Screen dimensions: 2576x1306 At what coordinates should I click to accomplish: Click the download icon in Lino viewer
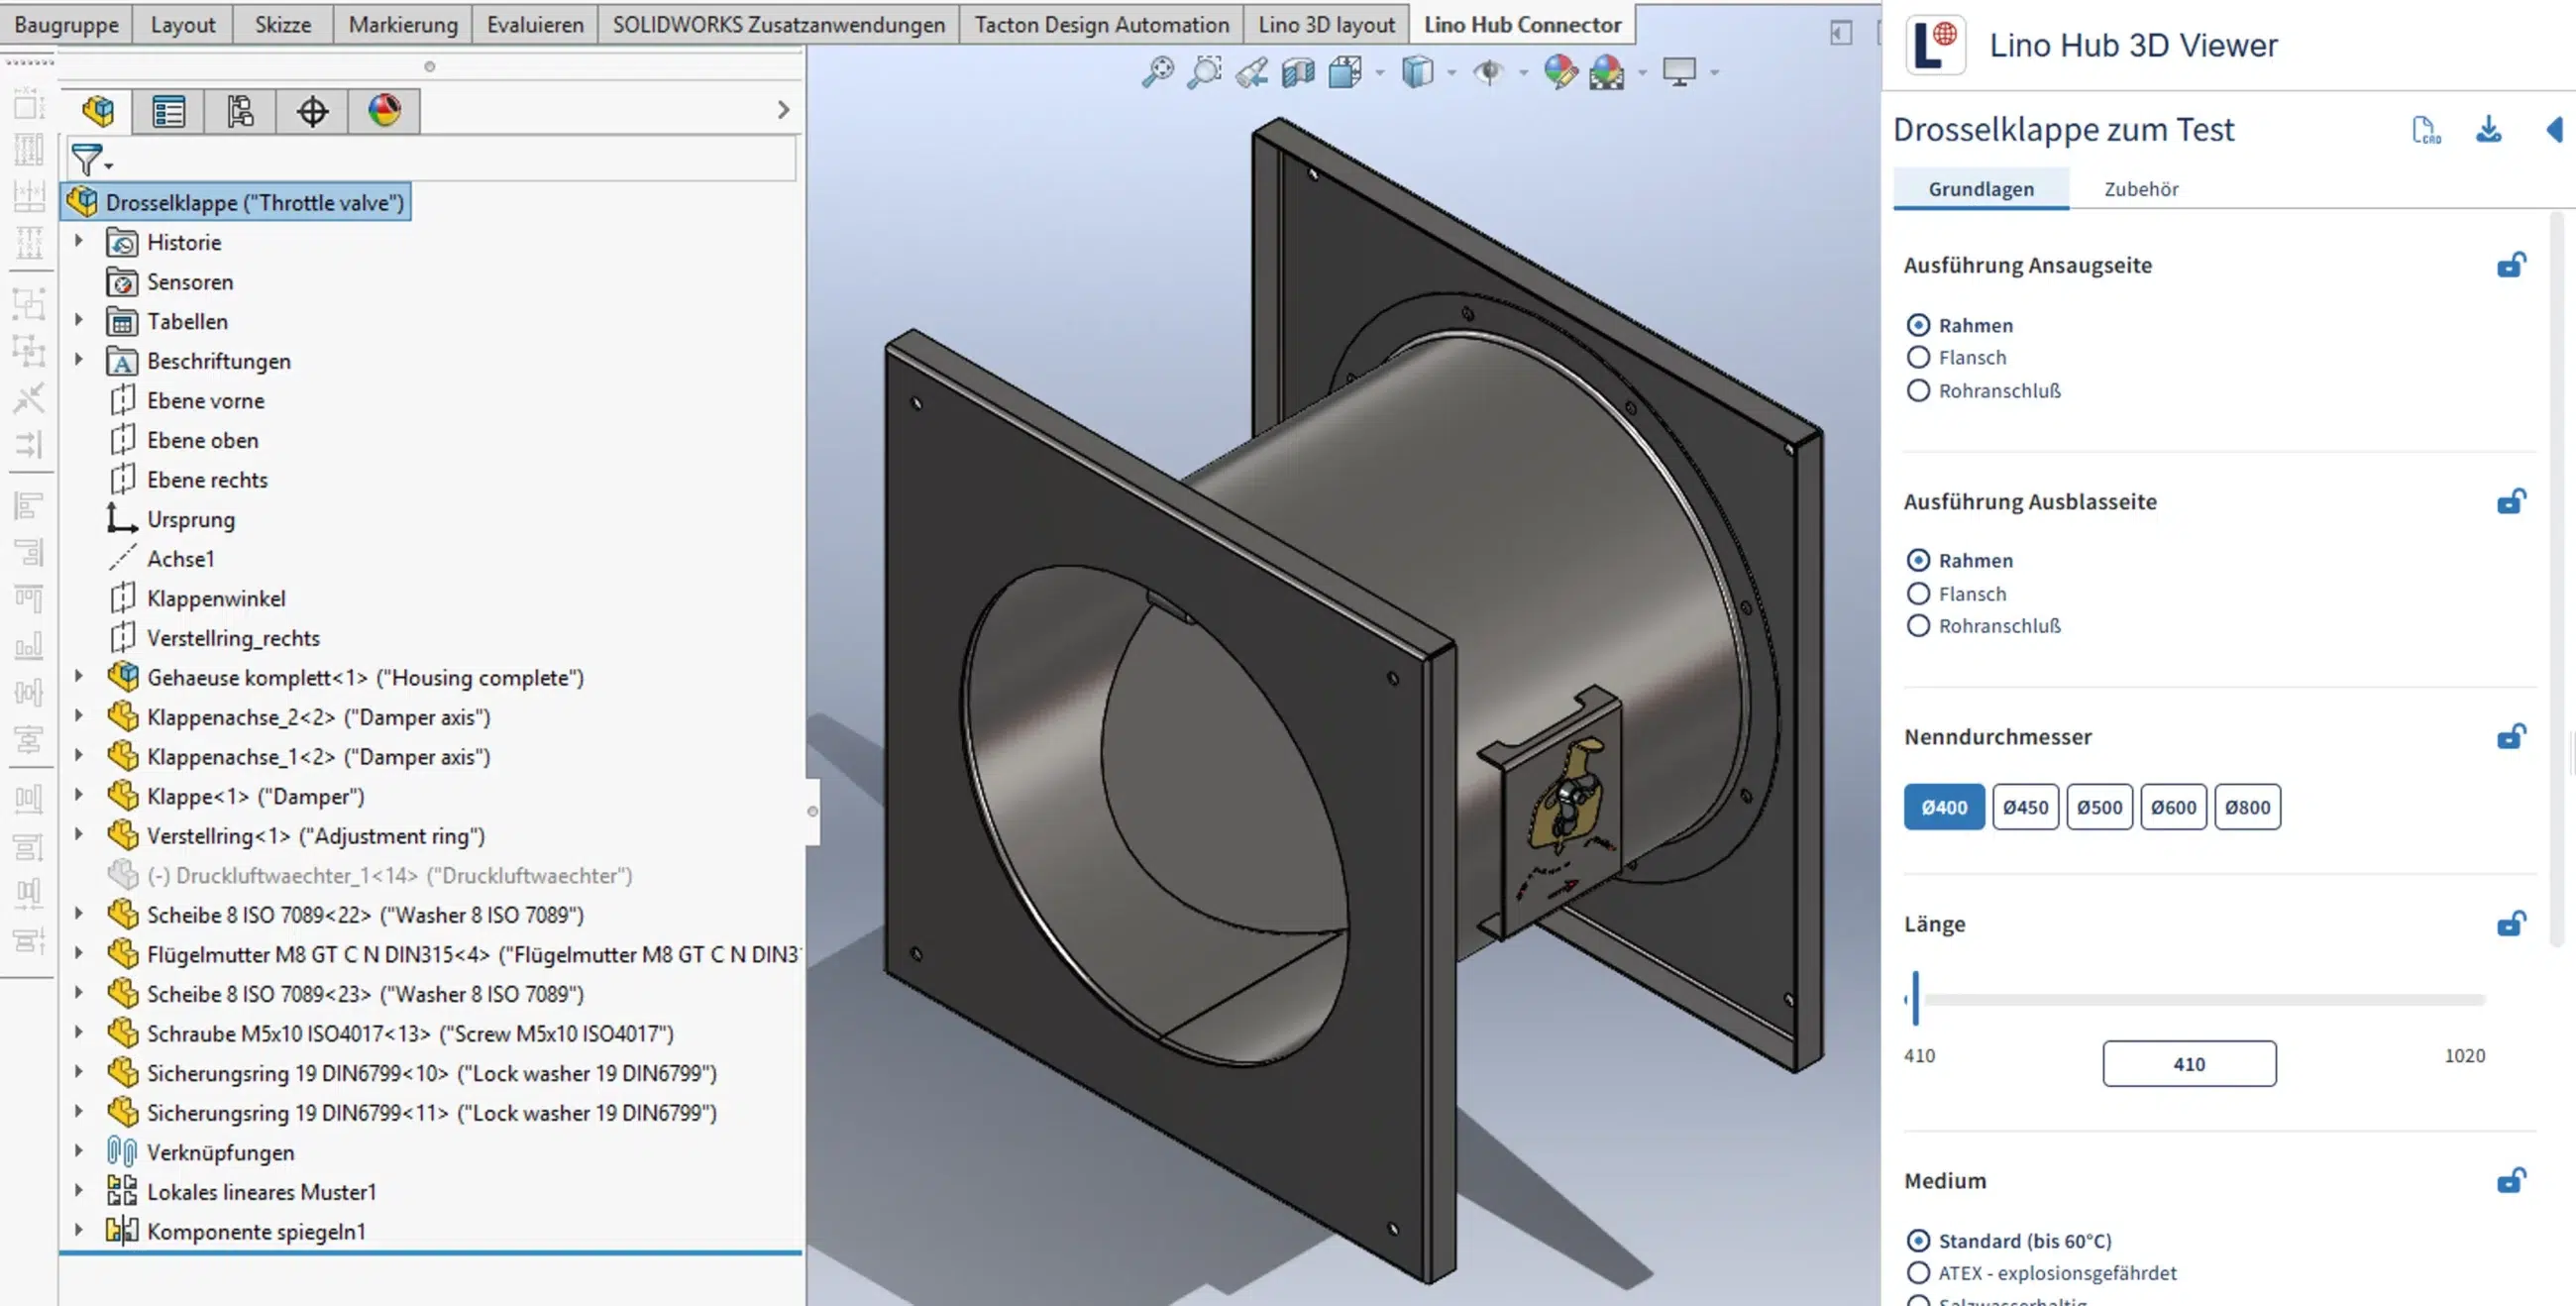(x=2489, y=129)
